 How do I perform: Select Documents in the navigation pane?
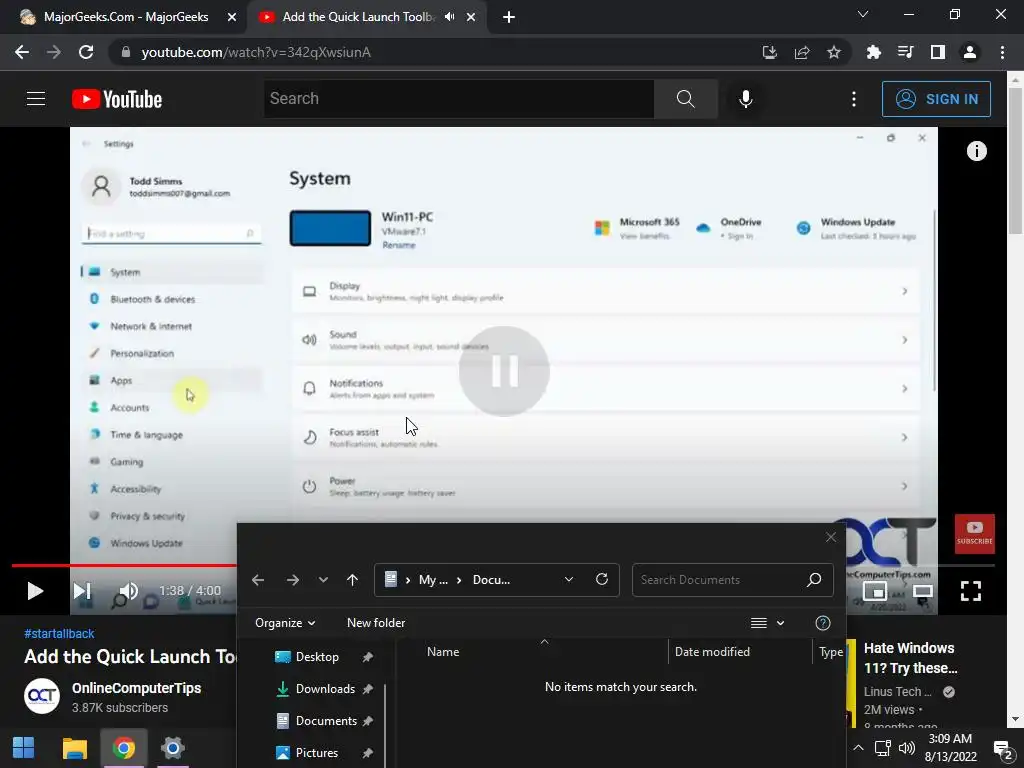click(326, 721)
